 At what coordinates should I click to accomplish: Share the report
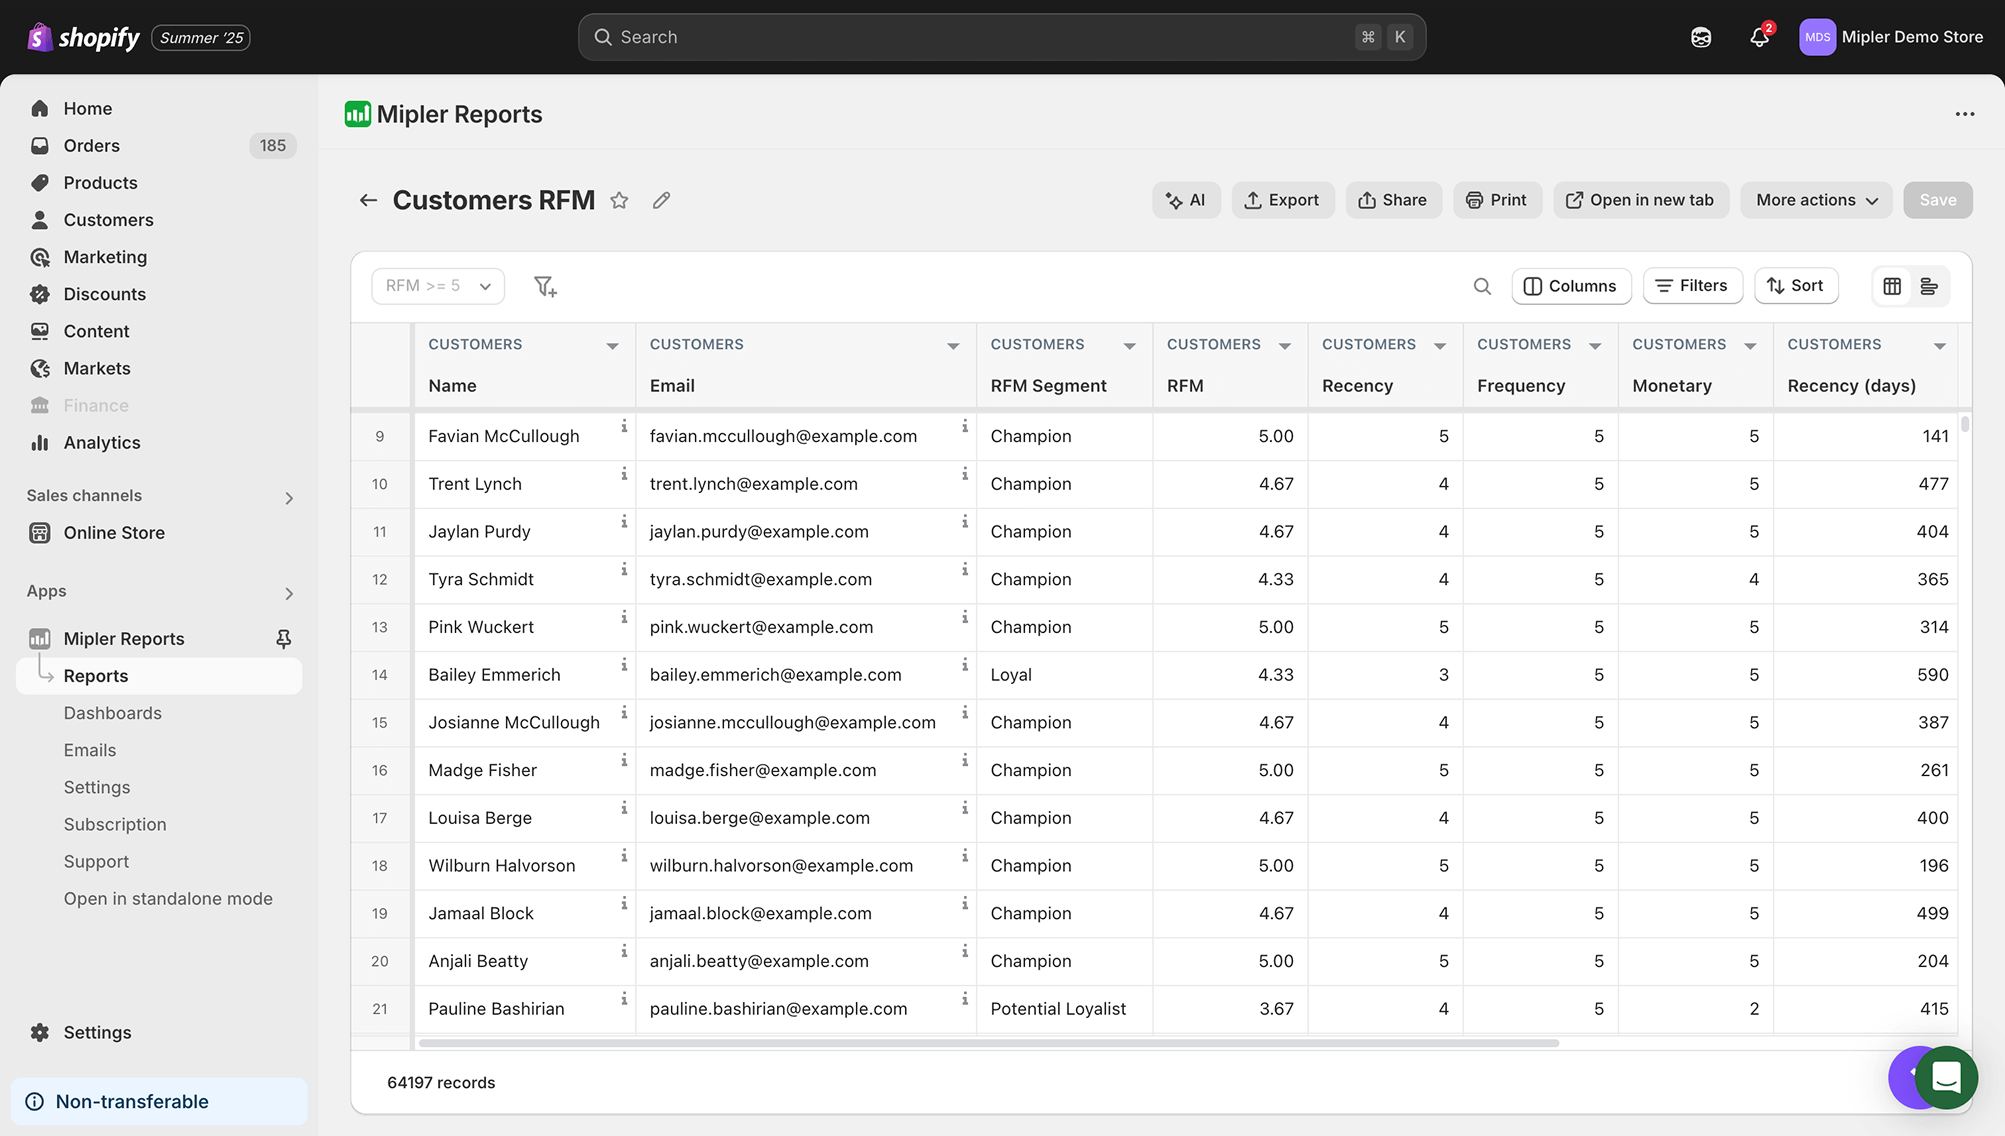coord(1393,200)
